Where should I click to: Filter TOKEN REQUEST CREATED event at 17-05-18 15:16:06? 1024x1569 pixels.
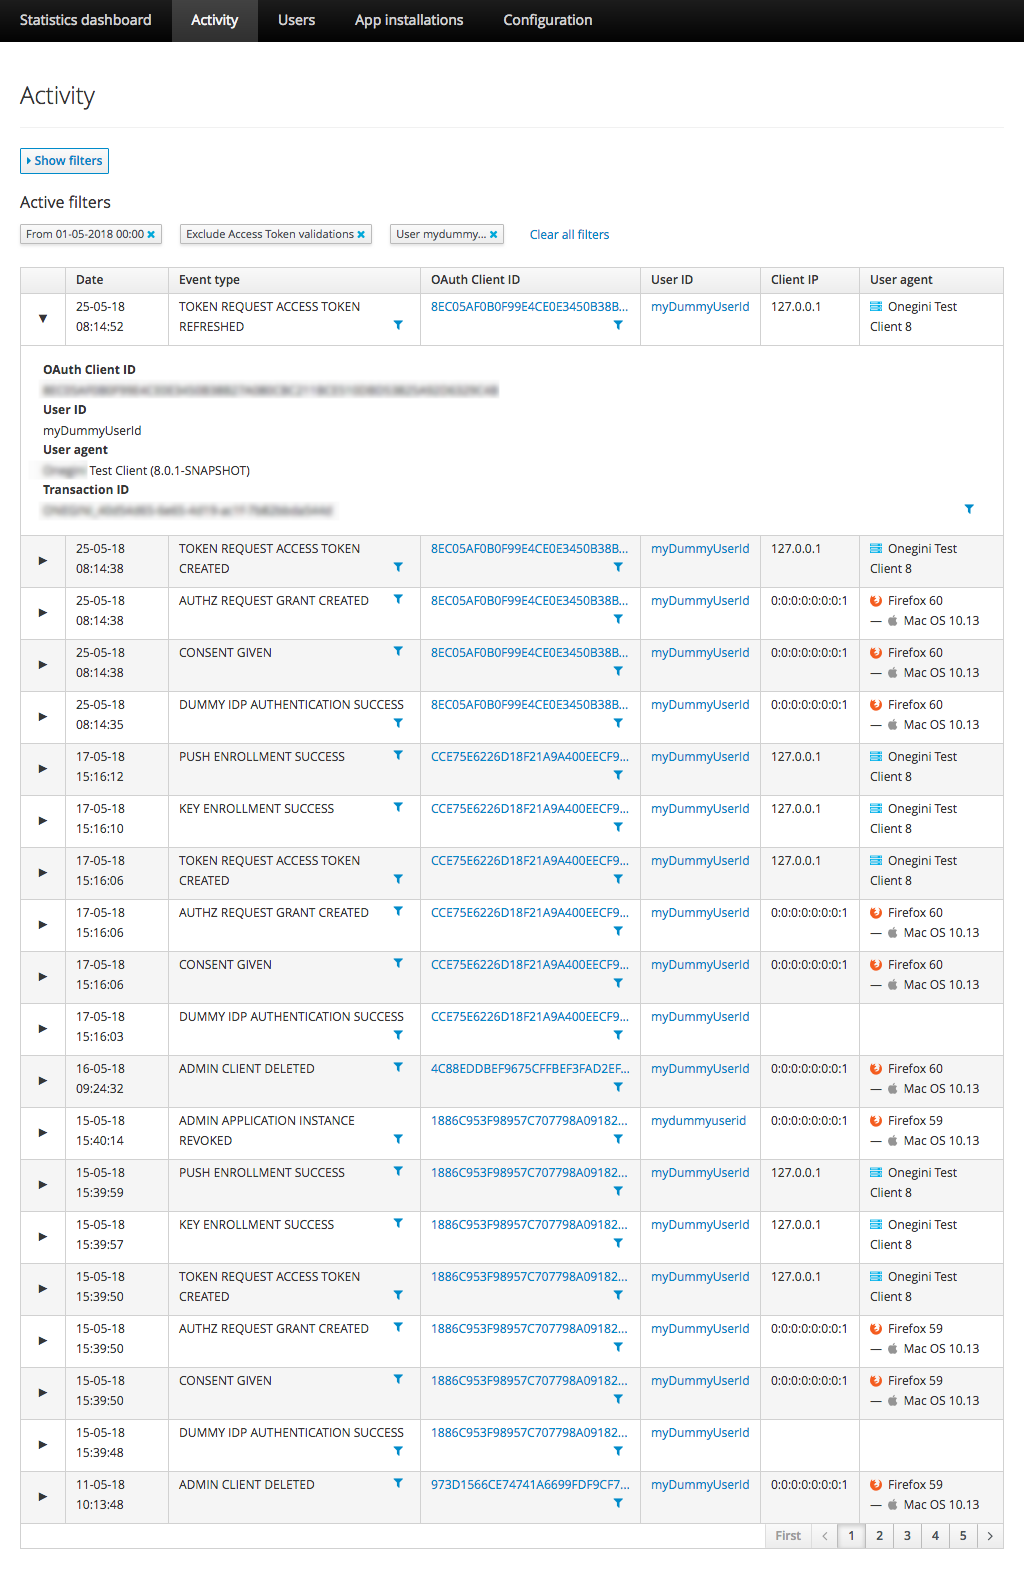398,879
